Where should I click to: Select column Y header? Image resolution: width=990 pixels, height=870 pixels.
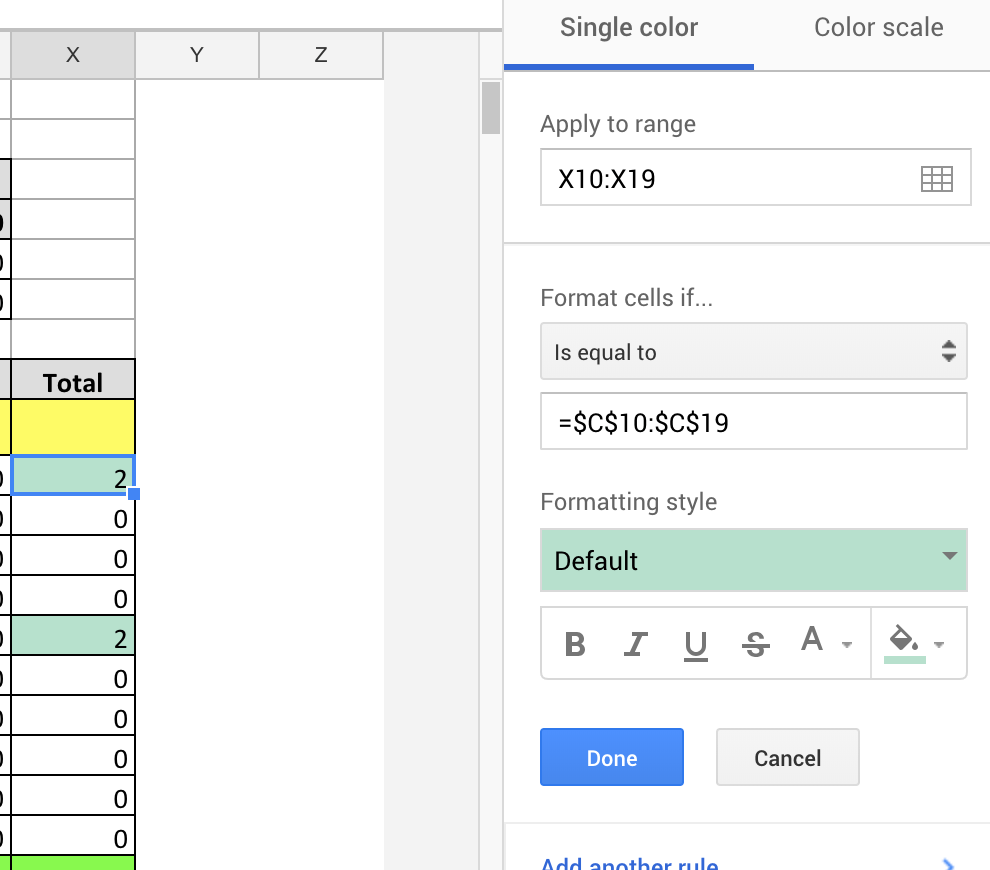197,56
